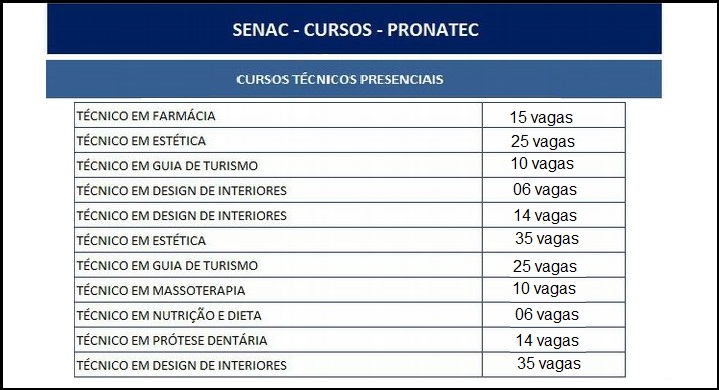Select the 25 vagas Guia de Turismo cell
Screen dimensions: 719x390
click(x=554, y=265)
